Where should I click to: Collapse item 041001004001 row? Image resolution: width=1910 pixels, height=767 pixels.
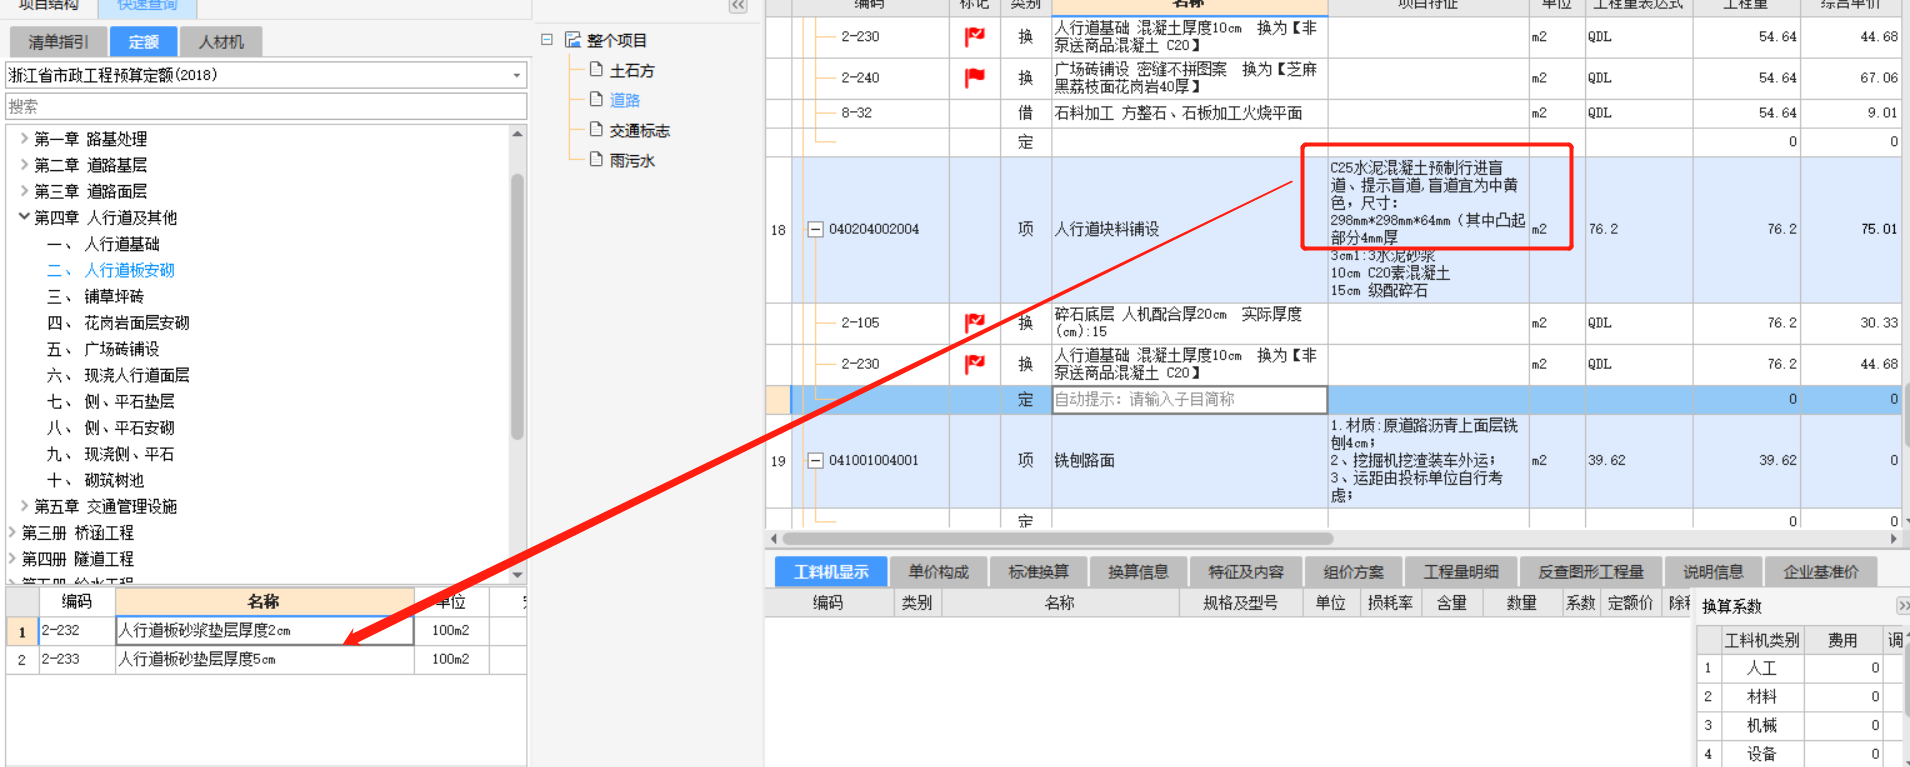[x=815, y=461]
